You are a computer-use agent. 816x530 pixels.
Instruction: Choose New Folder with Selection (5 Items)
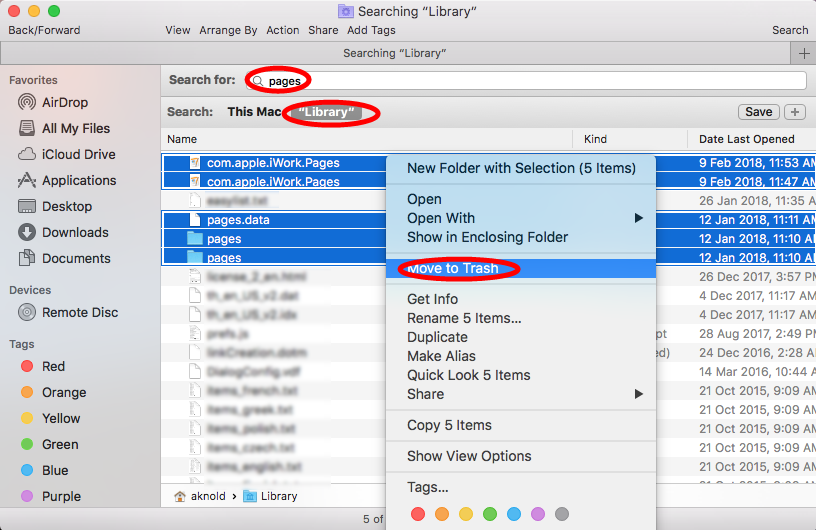point(521,168)
